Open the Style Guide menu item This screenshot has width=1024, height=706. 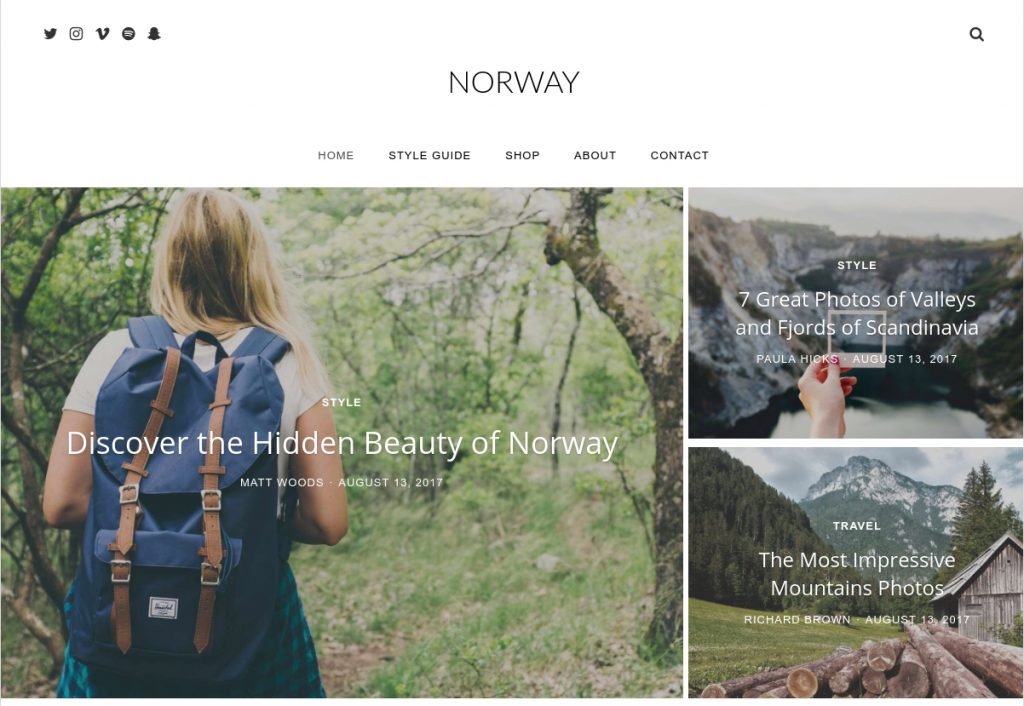(429, 155)
